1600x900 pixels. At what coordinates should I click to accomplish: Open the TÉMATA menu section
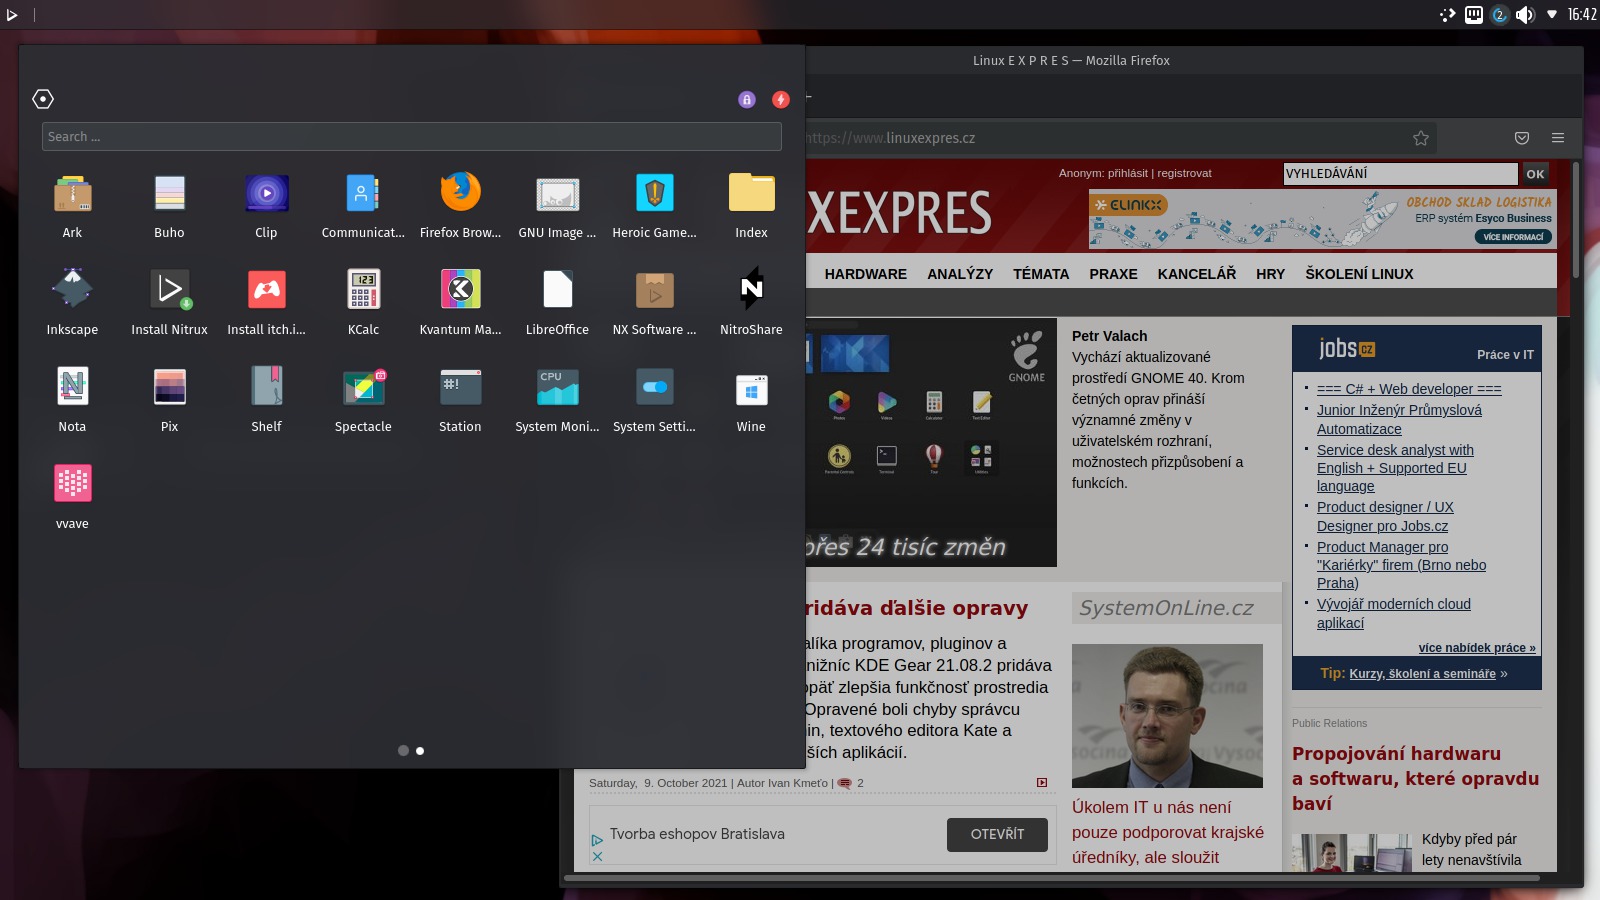coord(1041,274)
